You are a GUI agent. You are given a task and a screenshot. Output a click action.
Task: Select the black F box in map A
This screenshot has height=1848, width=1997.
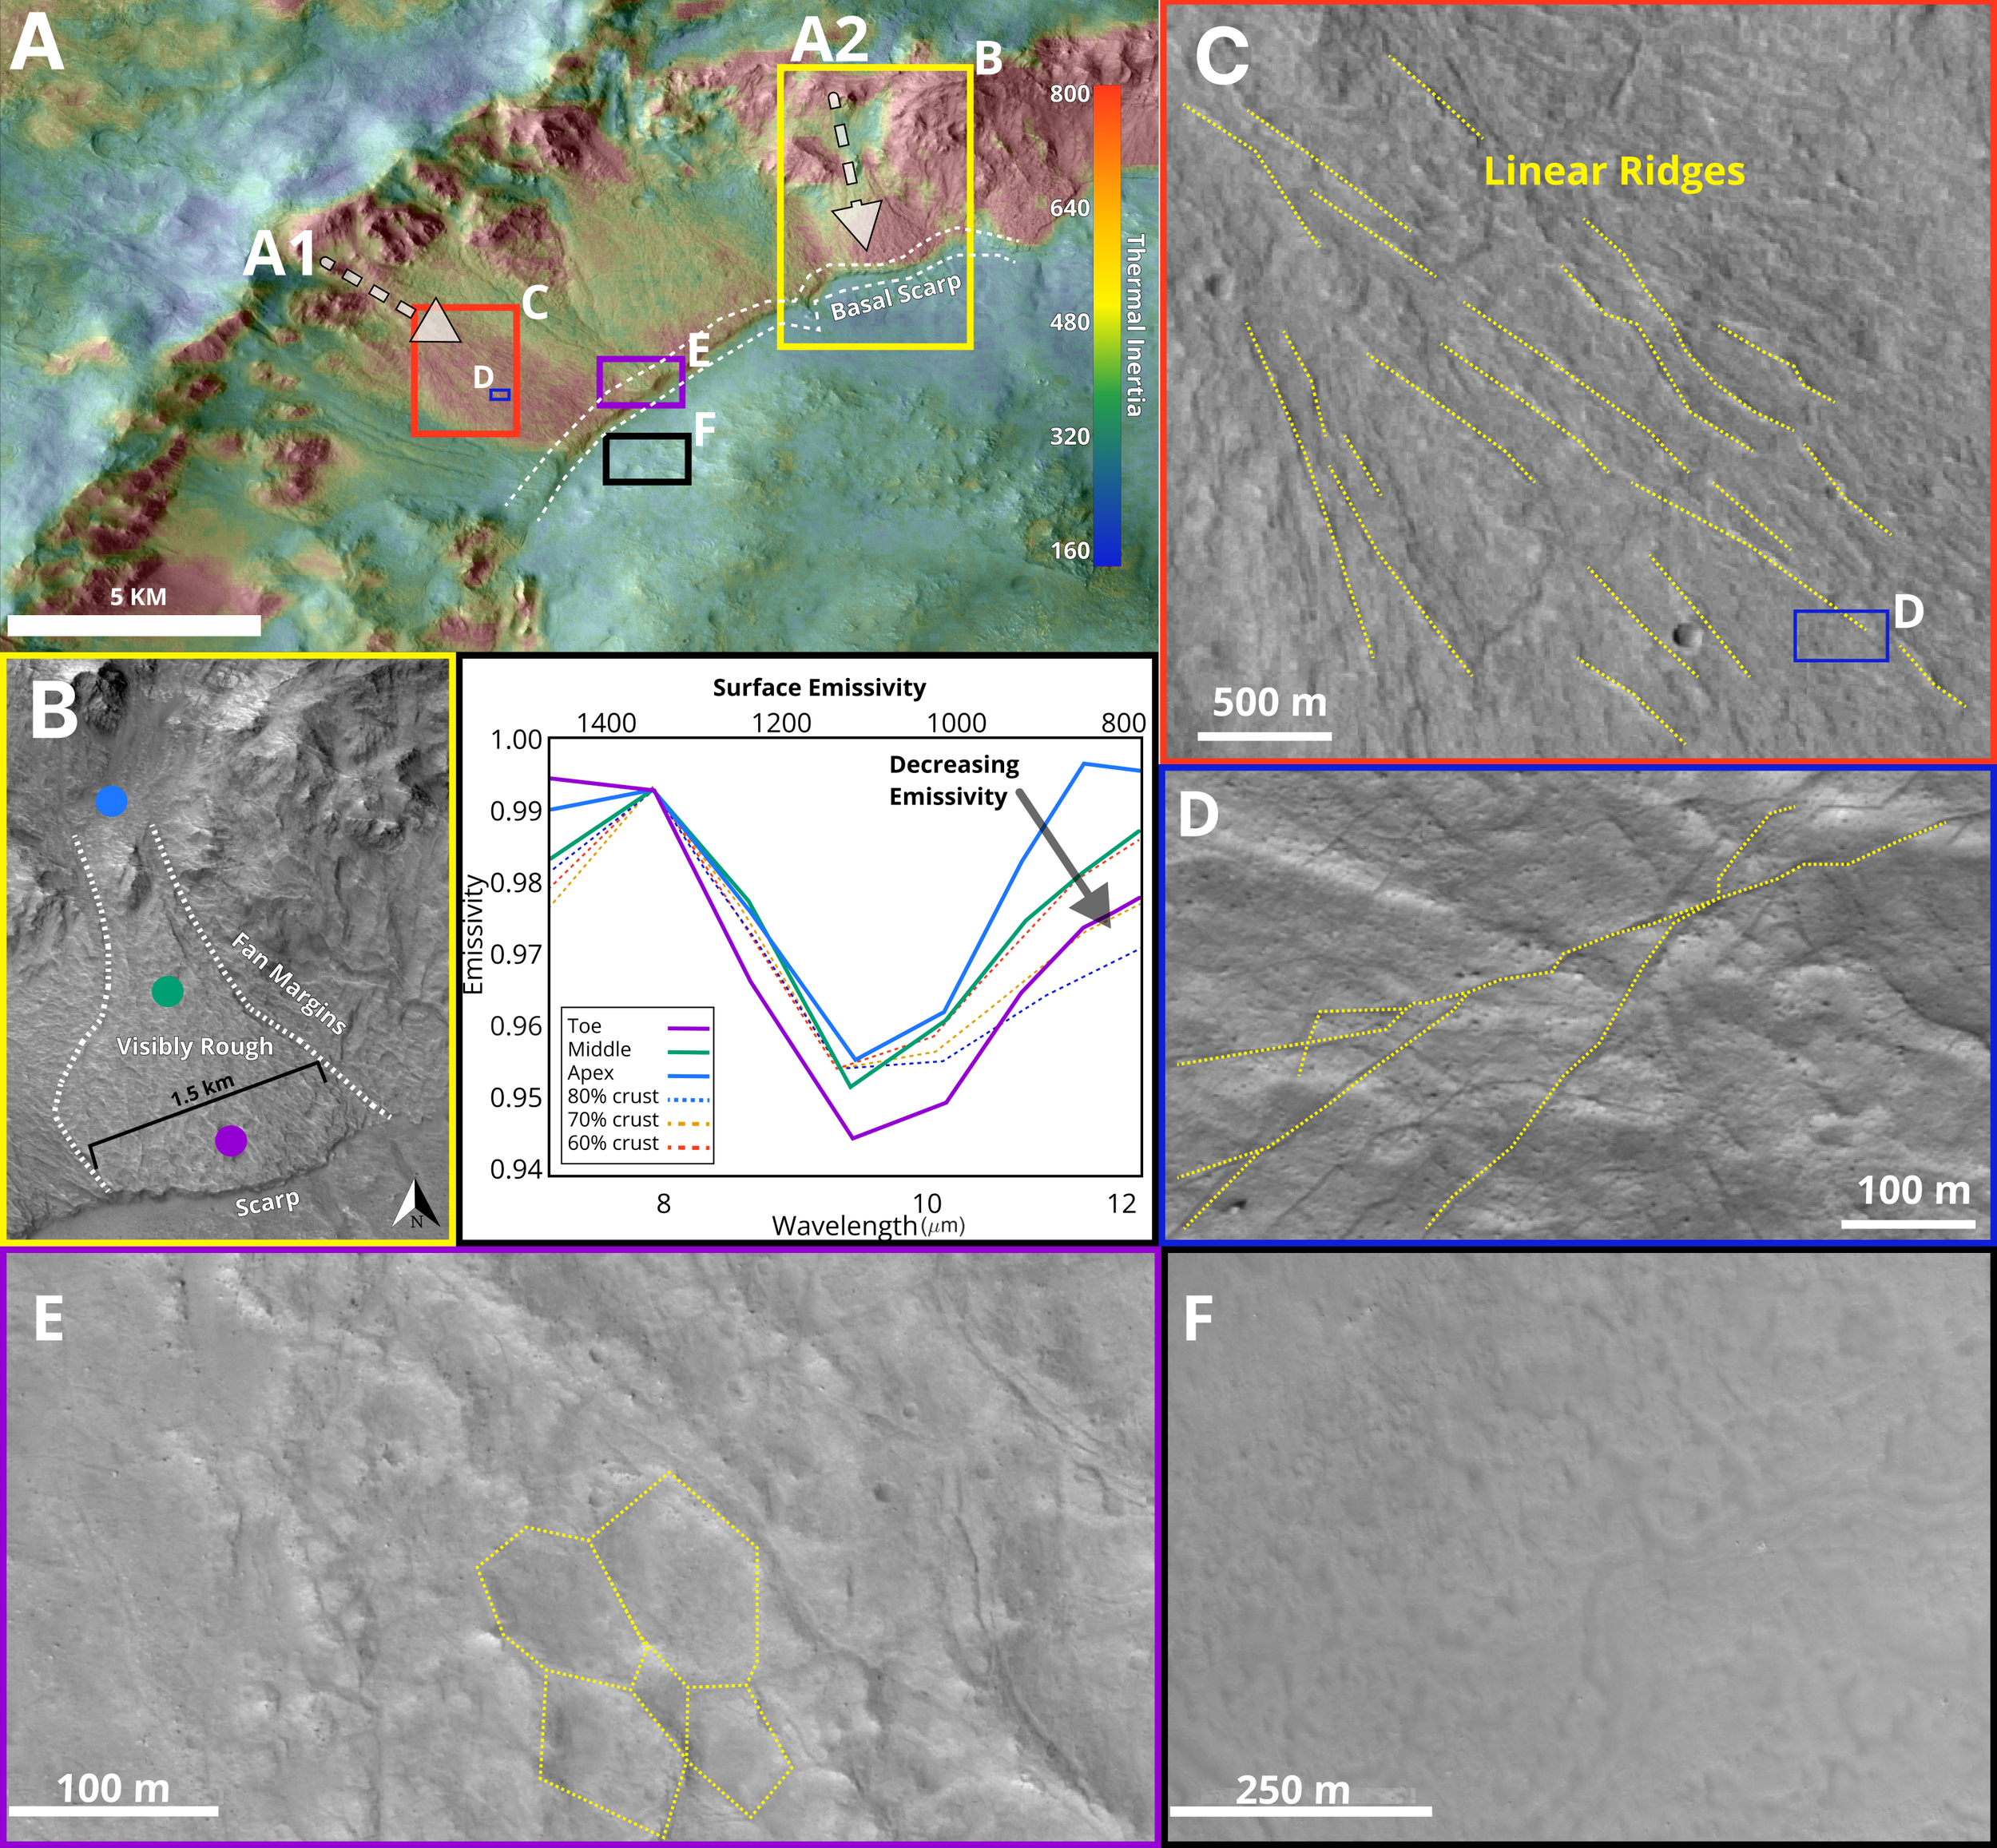[x=647, y=459]
